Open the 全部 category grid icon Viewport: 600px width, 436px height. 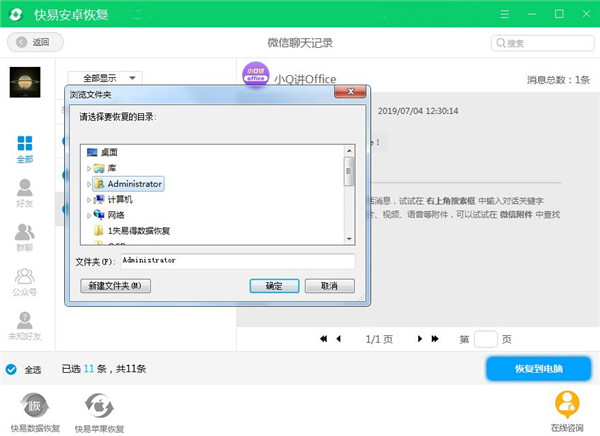[25, 144]
